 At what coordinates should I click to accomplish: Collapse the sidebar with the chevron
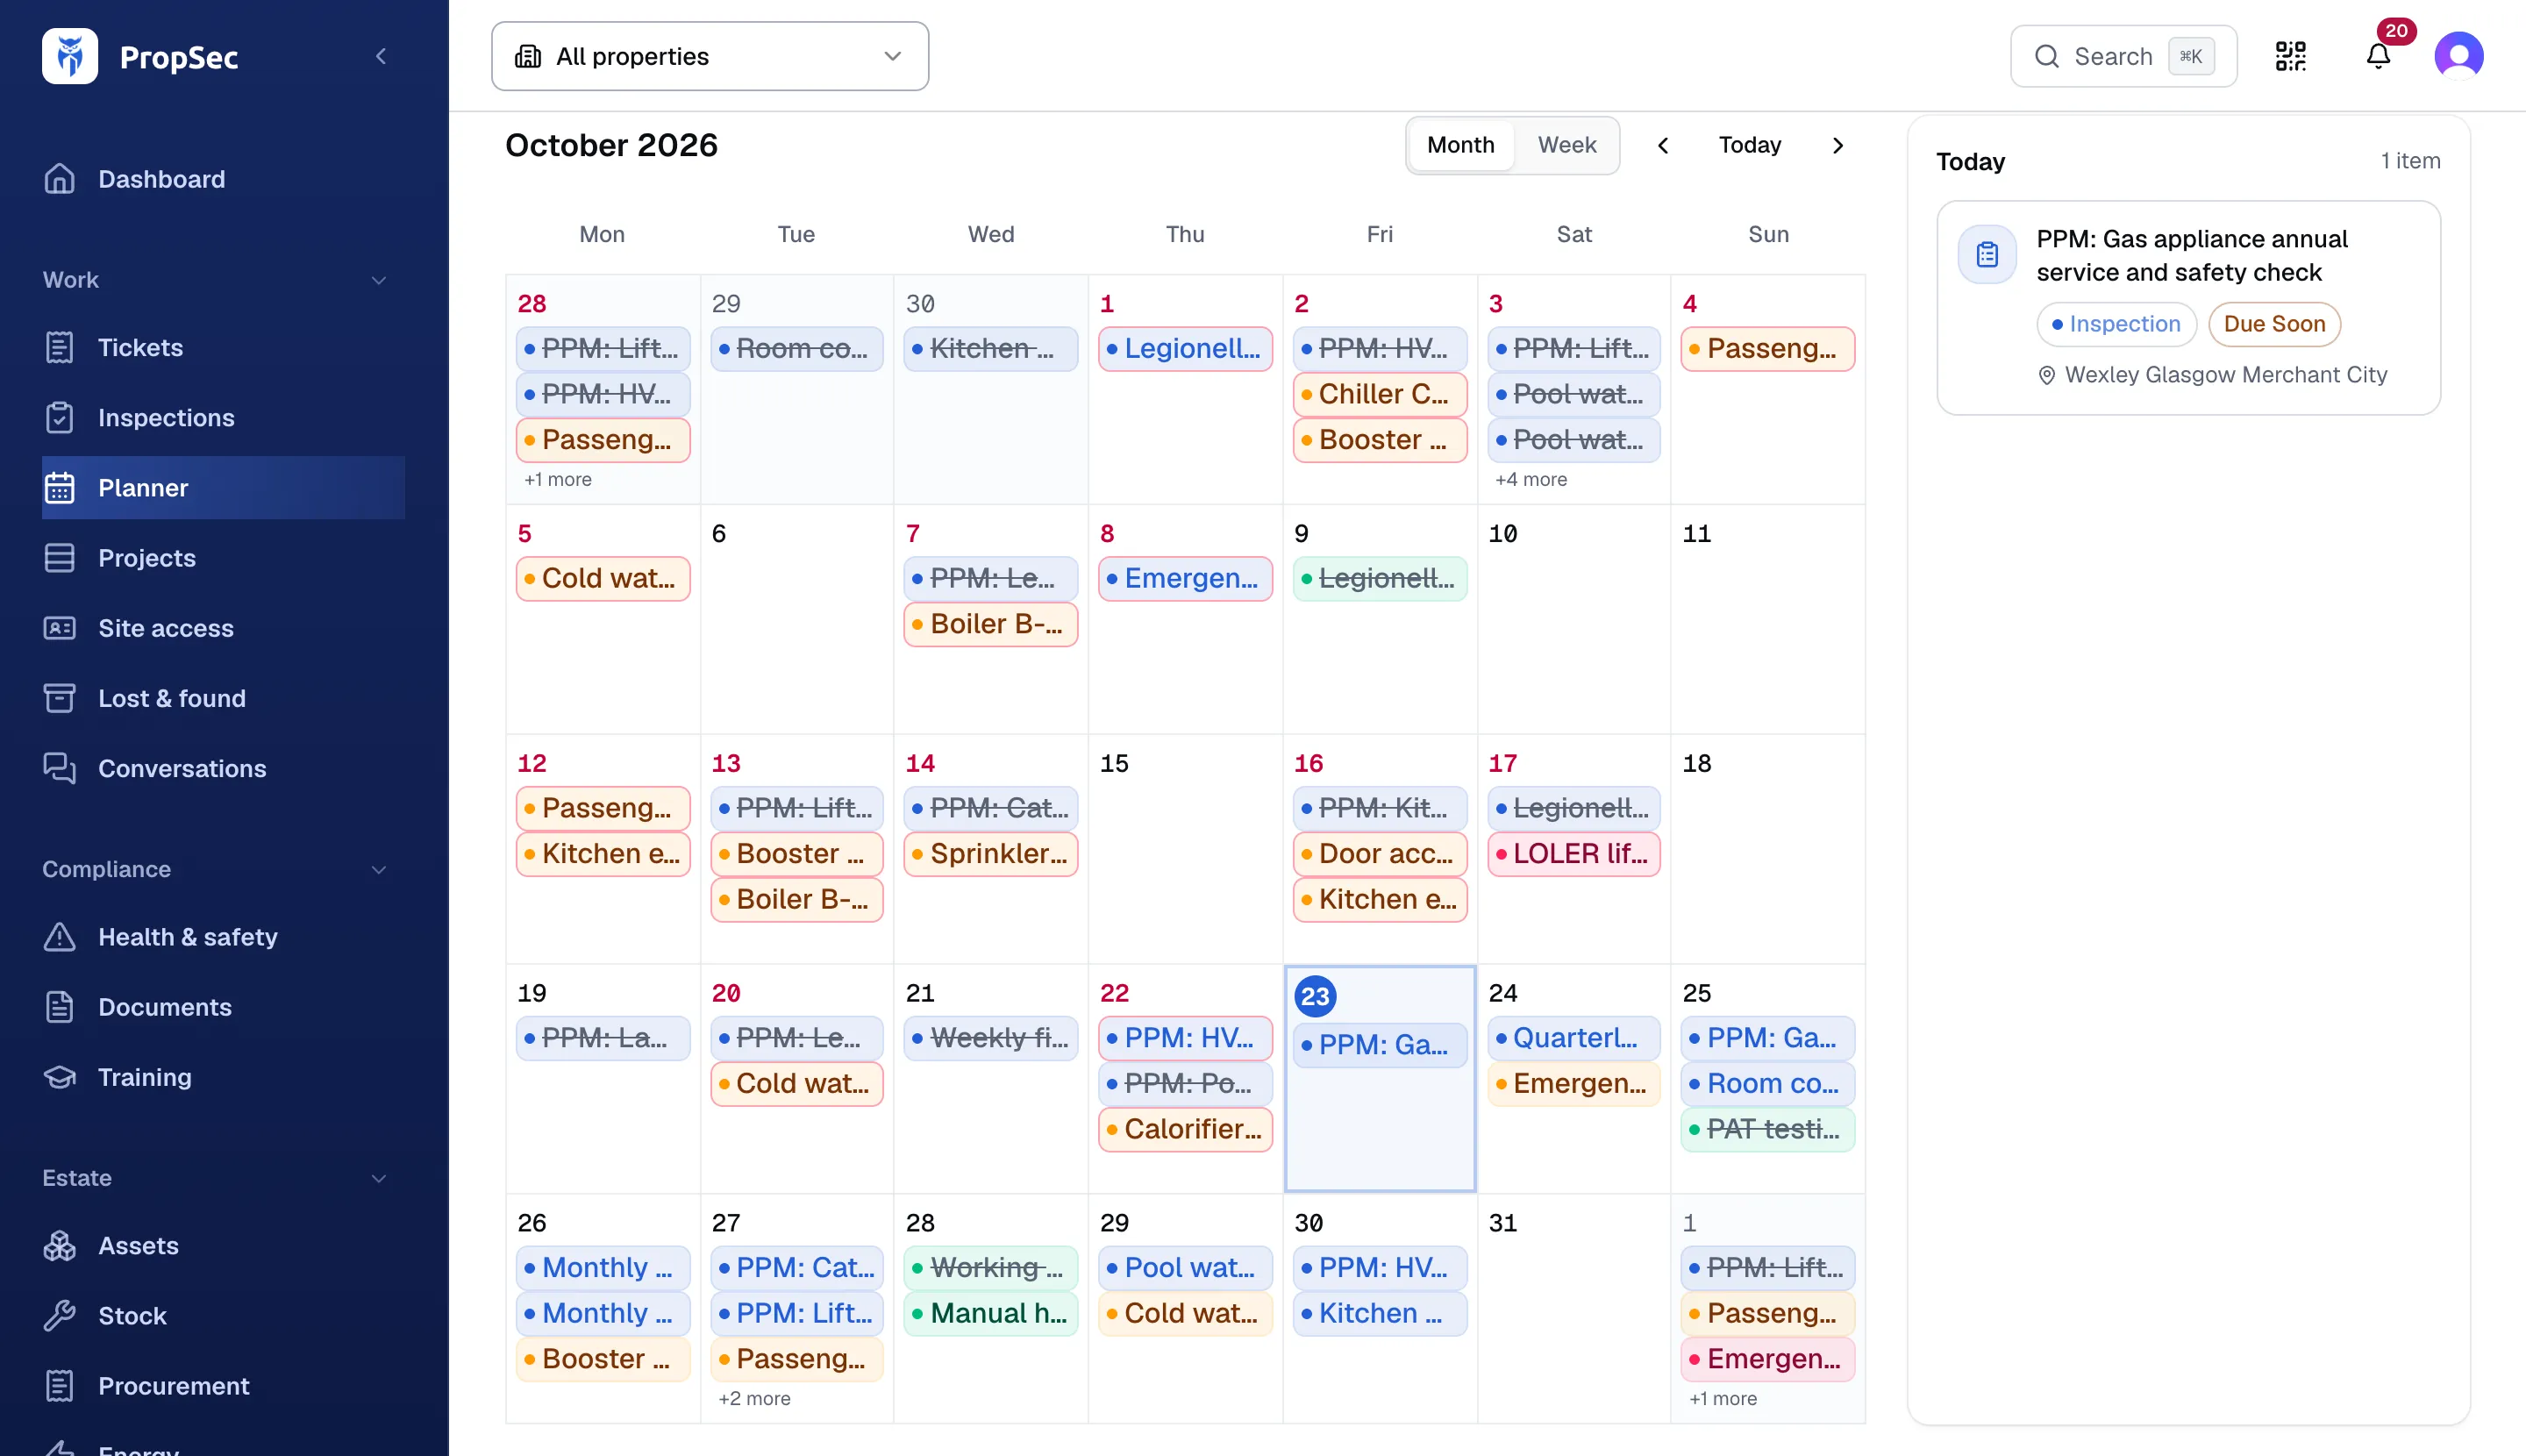point(381,56)
